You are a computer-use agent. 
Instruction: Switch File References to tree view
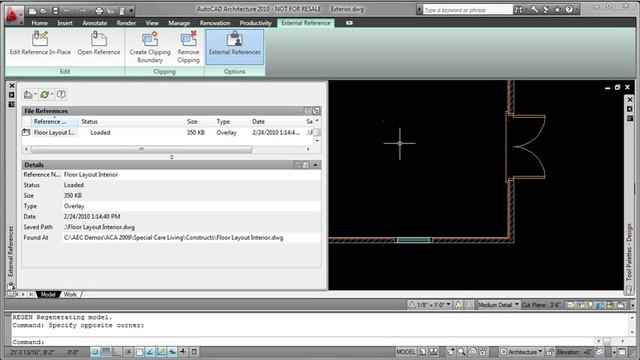coord(316,111)
